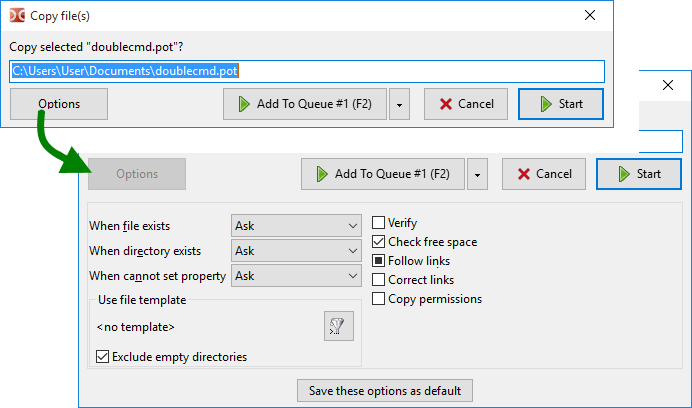
Task: Click Save these options as default
Action: (x=384, y=390)
